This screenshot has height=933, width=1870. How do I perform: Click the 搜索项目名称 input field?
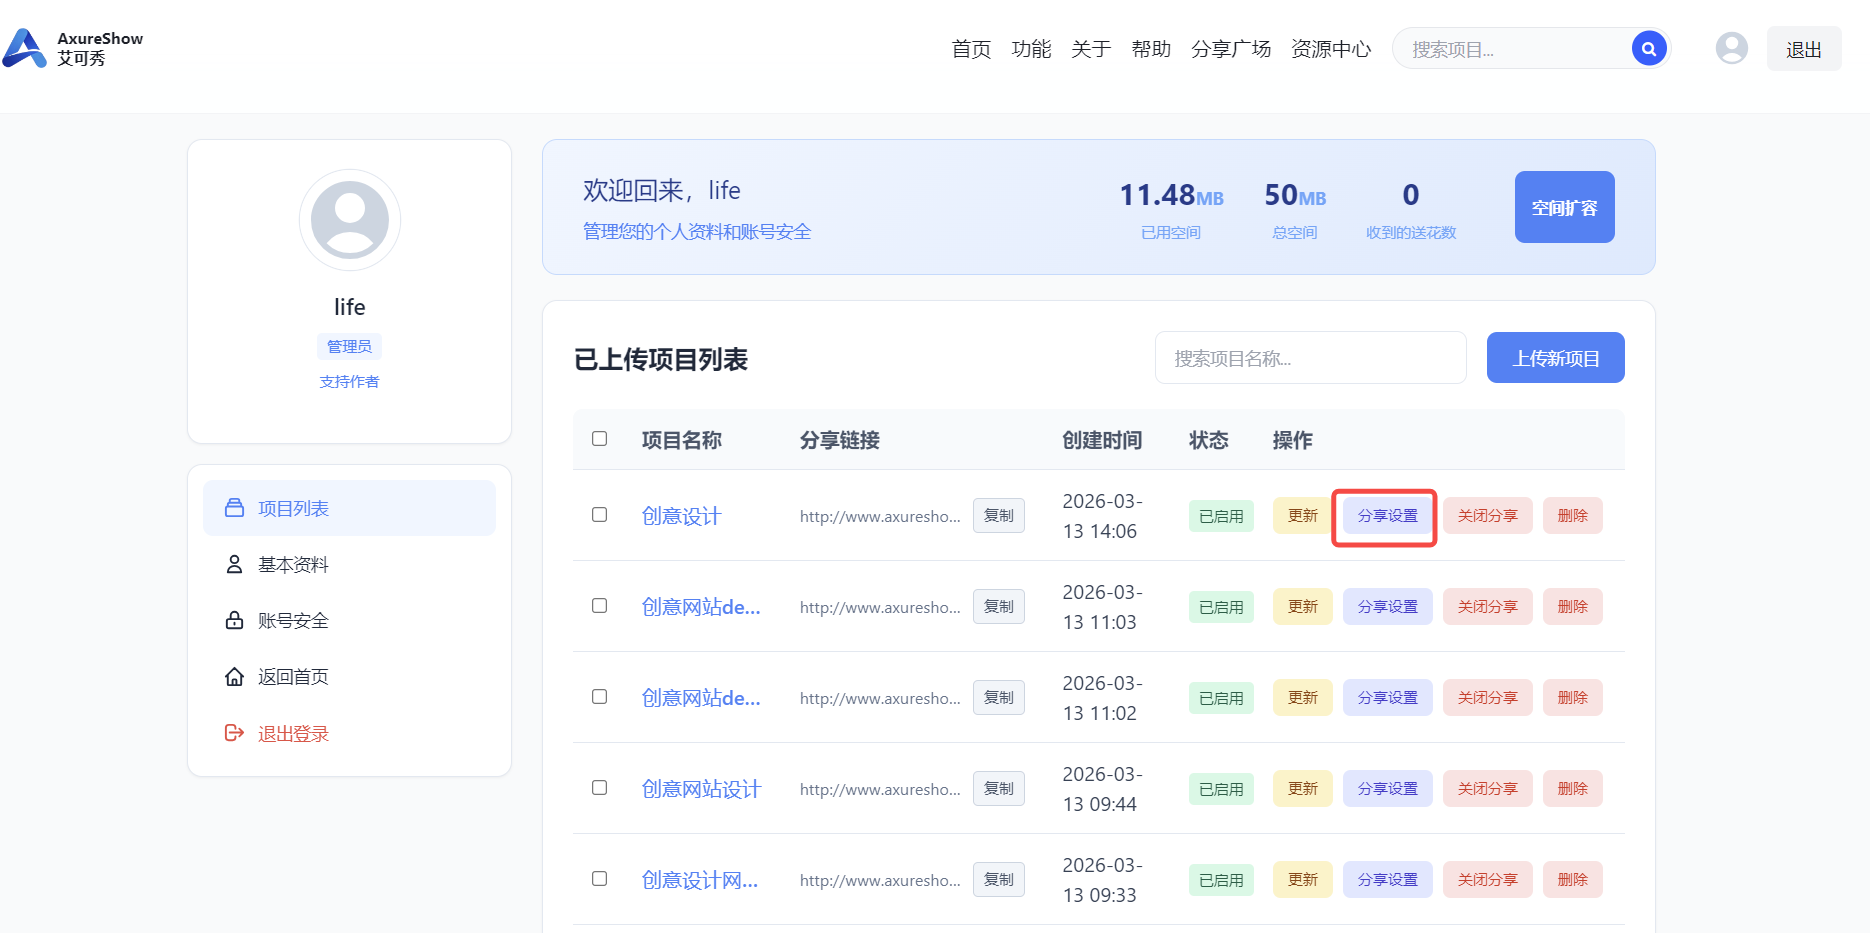[1310, 358]
